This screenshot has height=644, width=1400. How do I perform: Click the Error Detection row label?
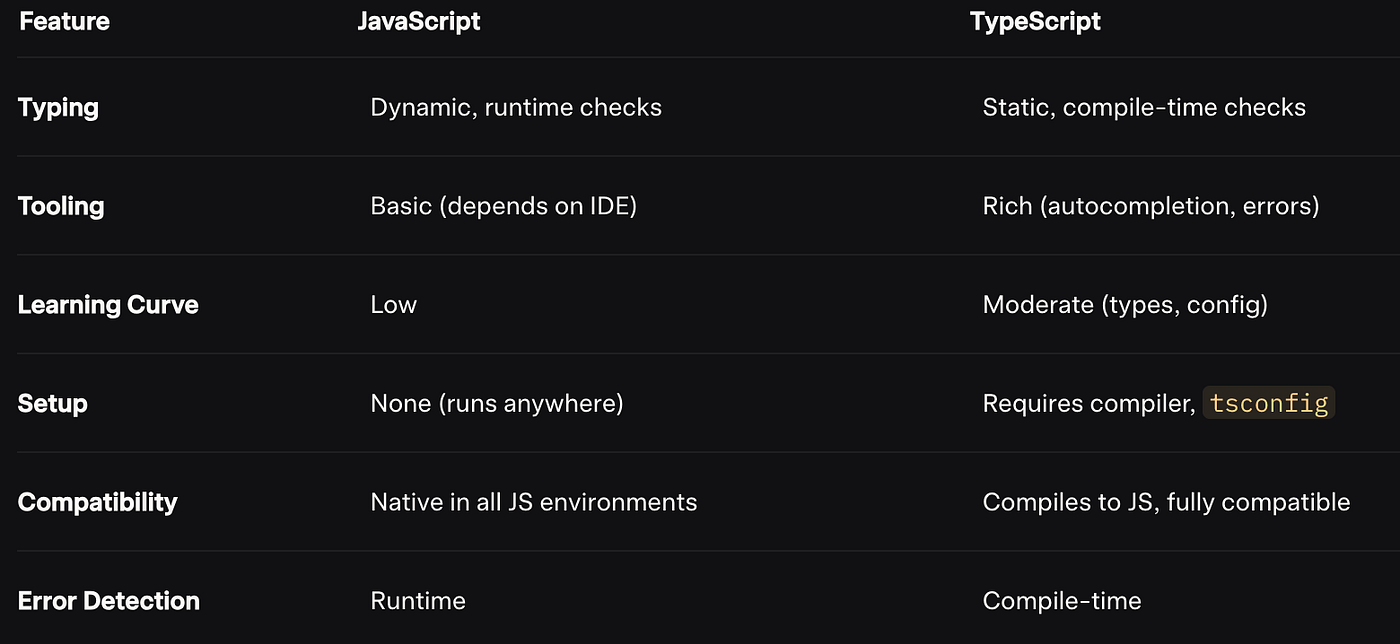[109, 601]
